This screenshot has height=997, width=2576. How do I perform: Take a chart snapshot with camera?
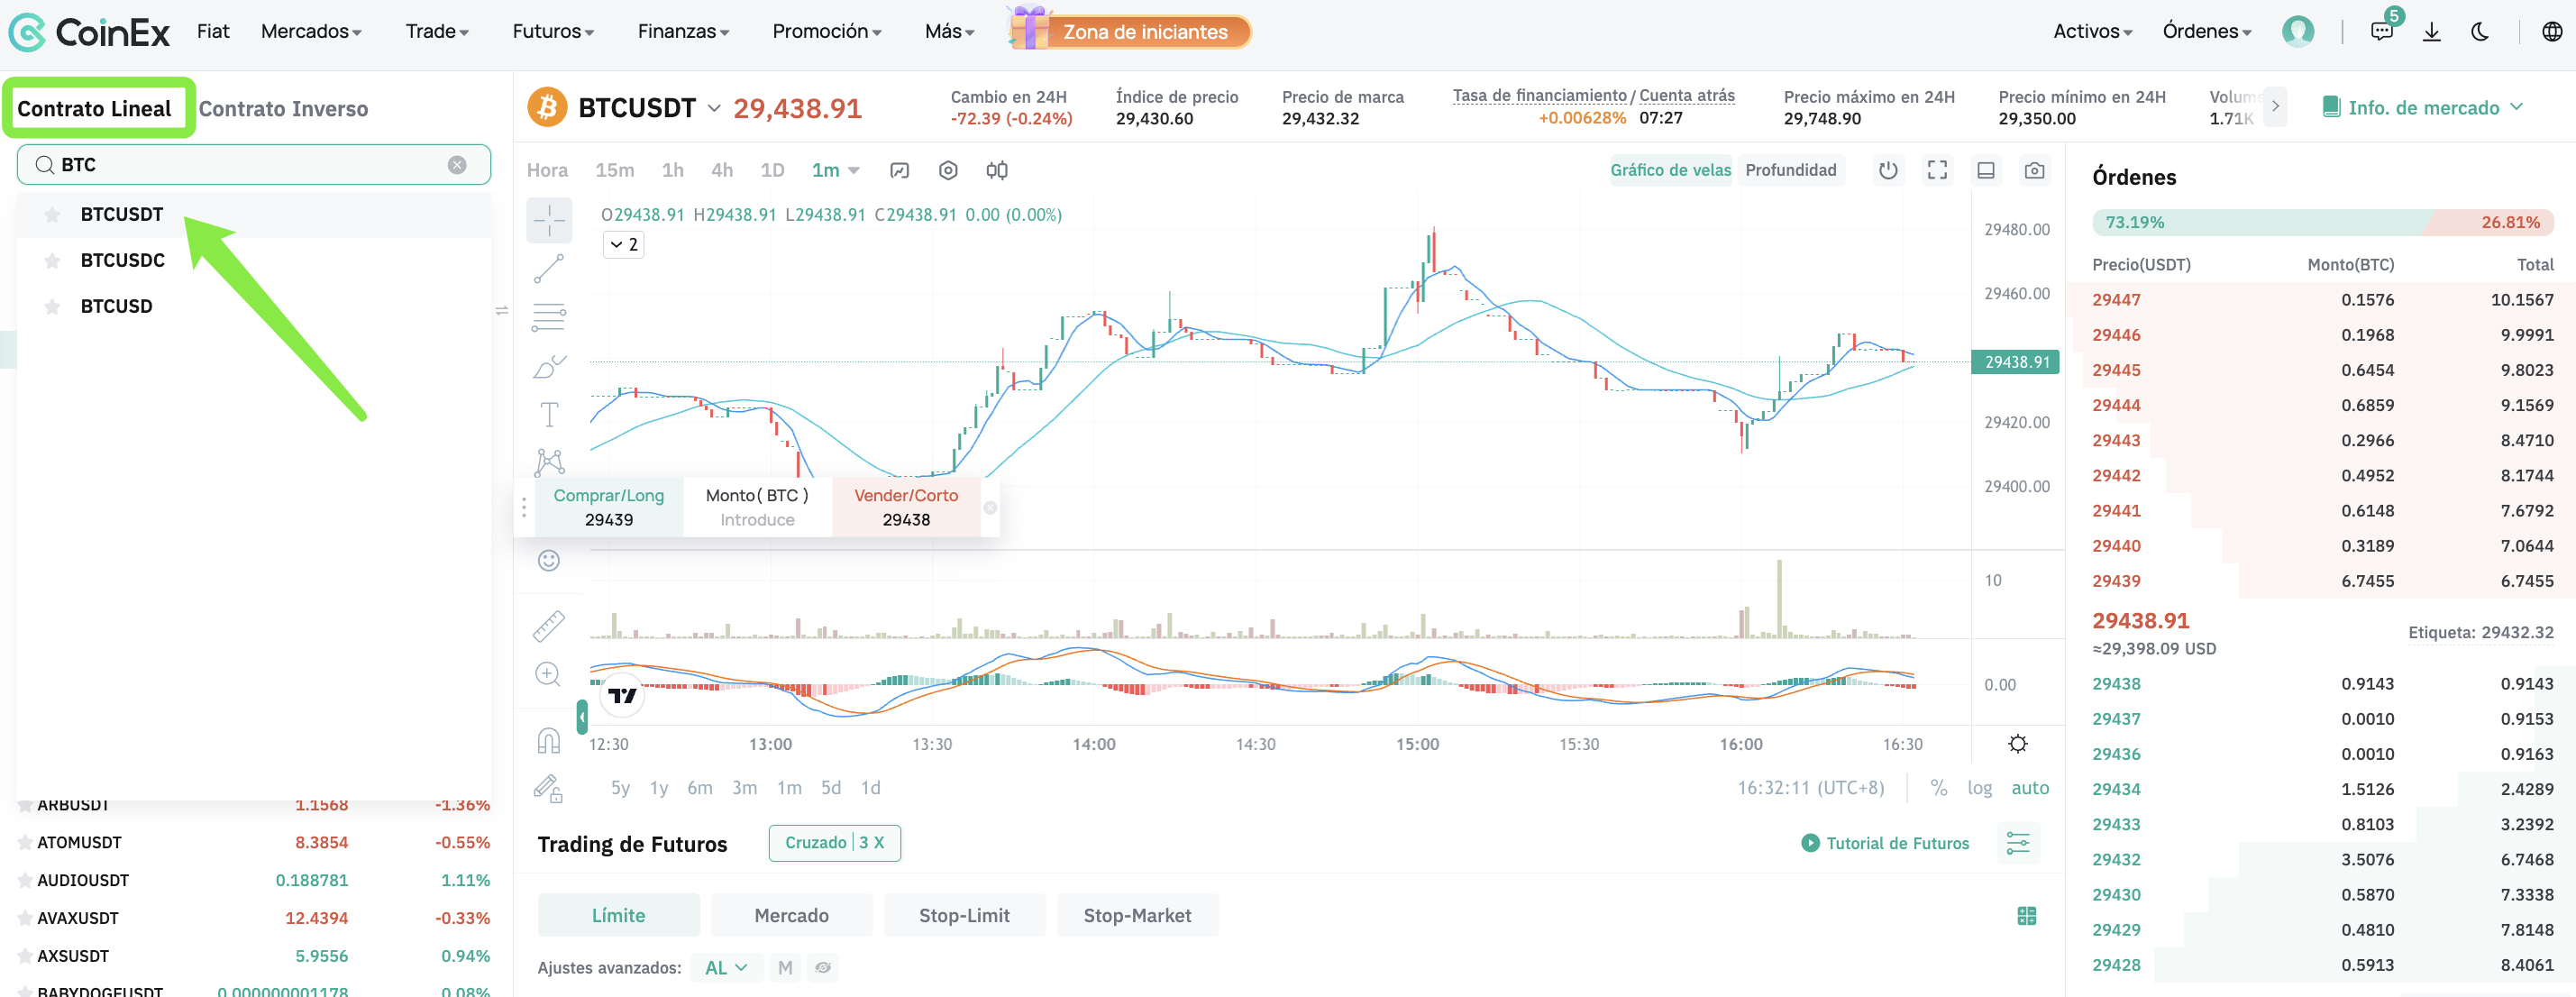pyautogui.click(x=2034, y=171)
